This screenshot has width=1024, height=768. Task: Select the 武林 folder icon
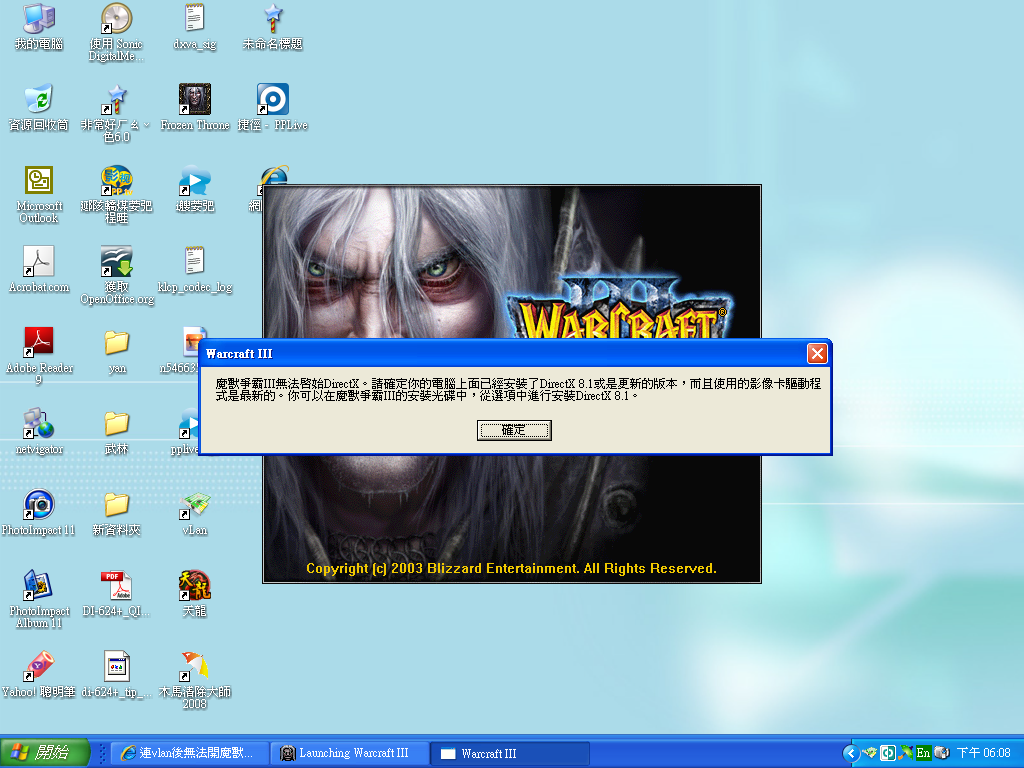[116, 432]
